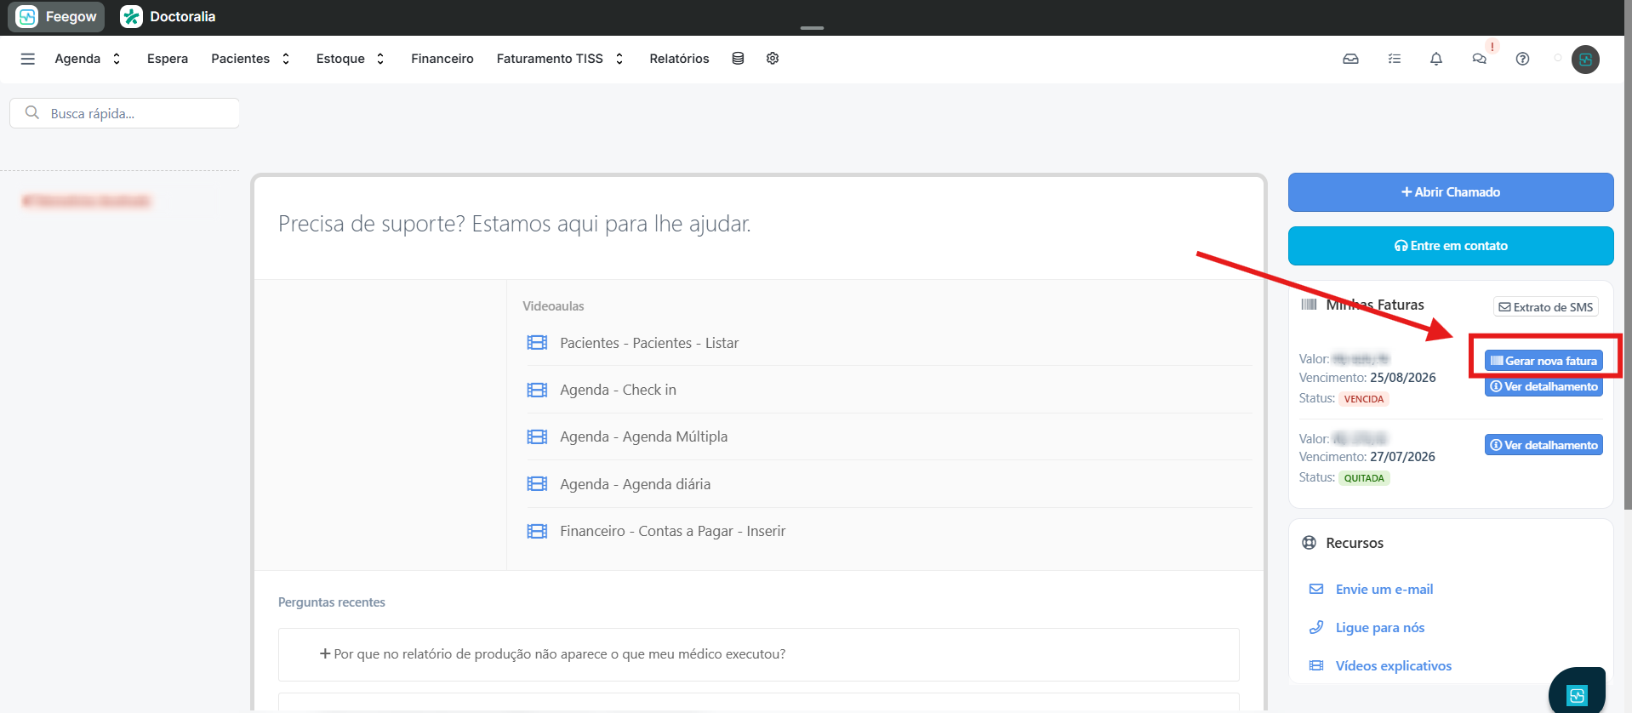
Task: Open the settings gear icon
Action: pos(773,59)
